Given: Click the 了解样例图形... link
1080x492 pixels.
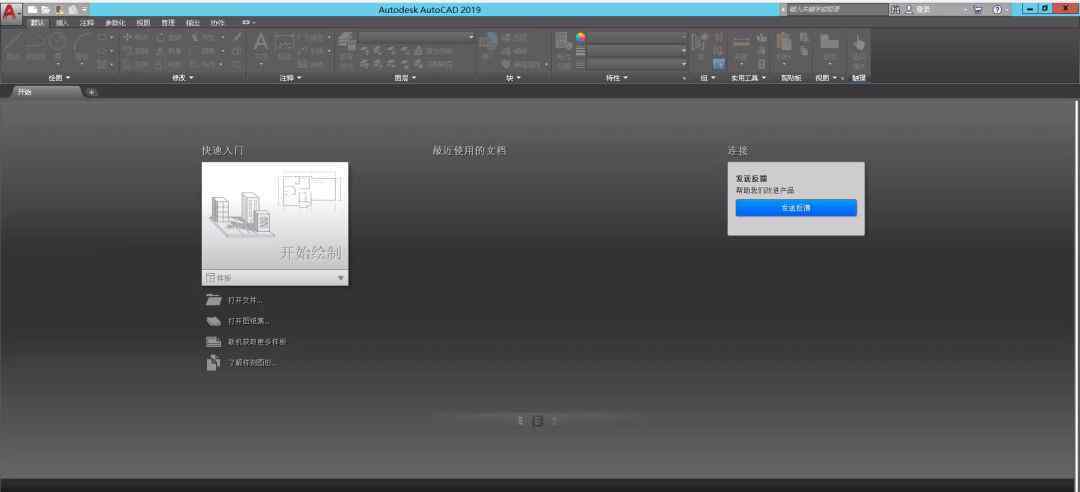Looking at the screenshot, I should (252, 362).
